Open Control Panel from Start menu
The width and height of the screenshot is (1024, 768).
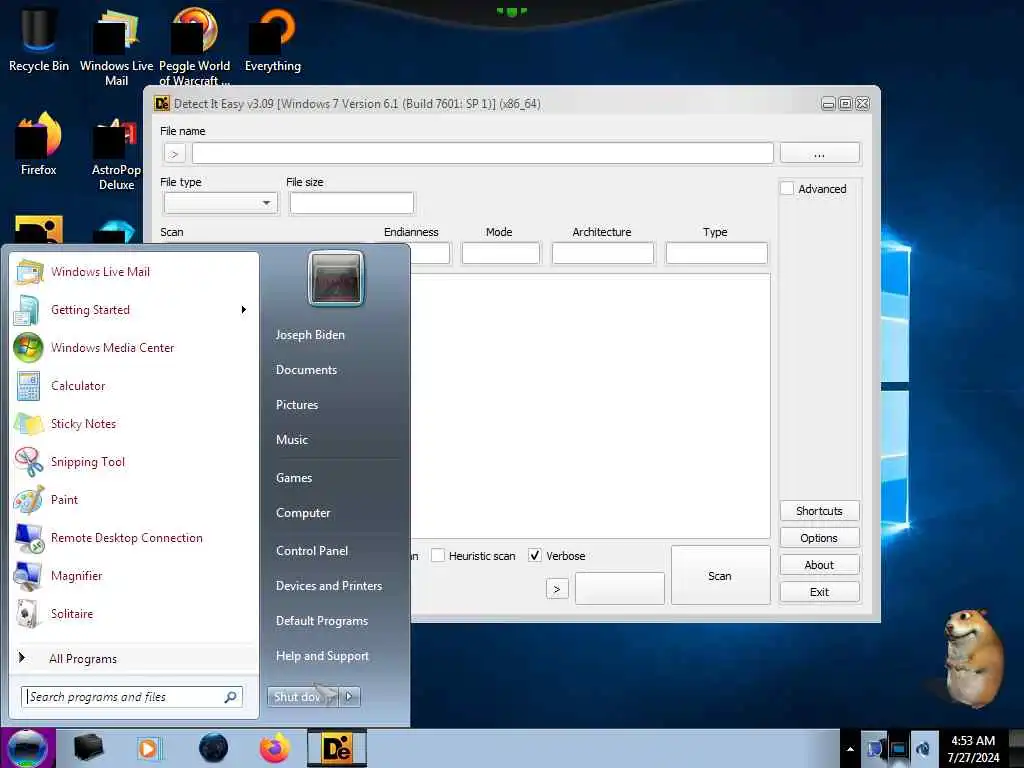[312, 551]
